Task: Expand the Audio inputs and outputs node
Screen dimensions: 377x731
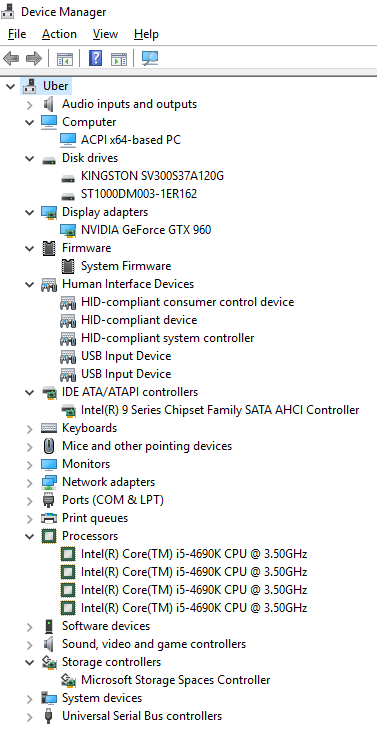Action: pos(30,104)
